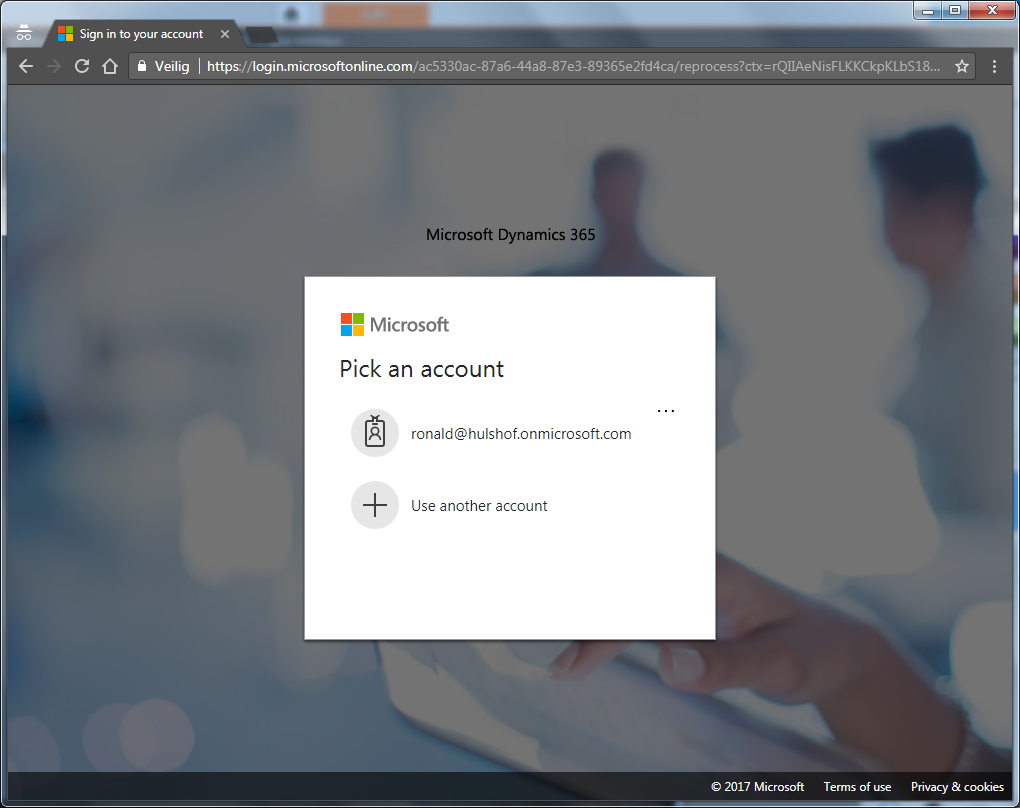The width and height of the screenshot is (1020, 808).
Task: Click the incognito icon in the title bar
Action: pos(24,33)
